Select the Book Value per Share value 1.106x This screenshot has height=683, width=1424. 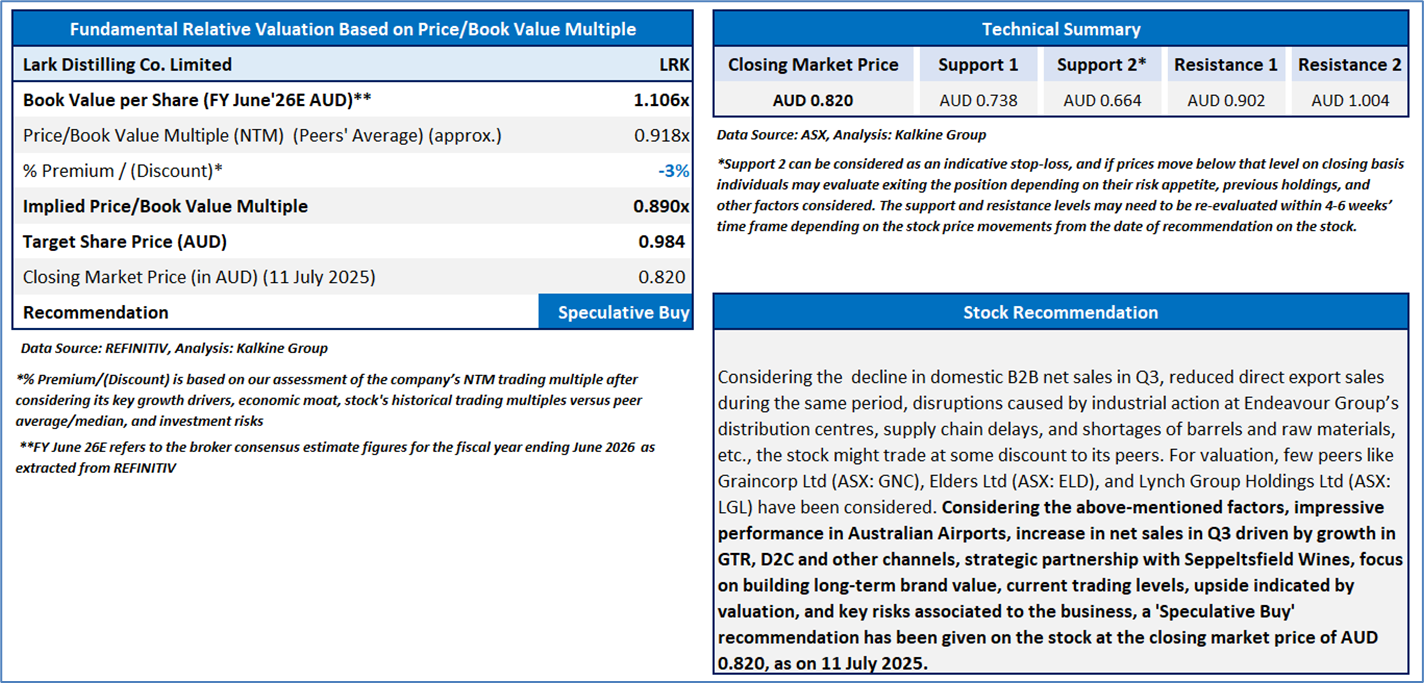pos(661,100)
